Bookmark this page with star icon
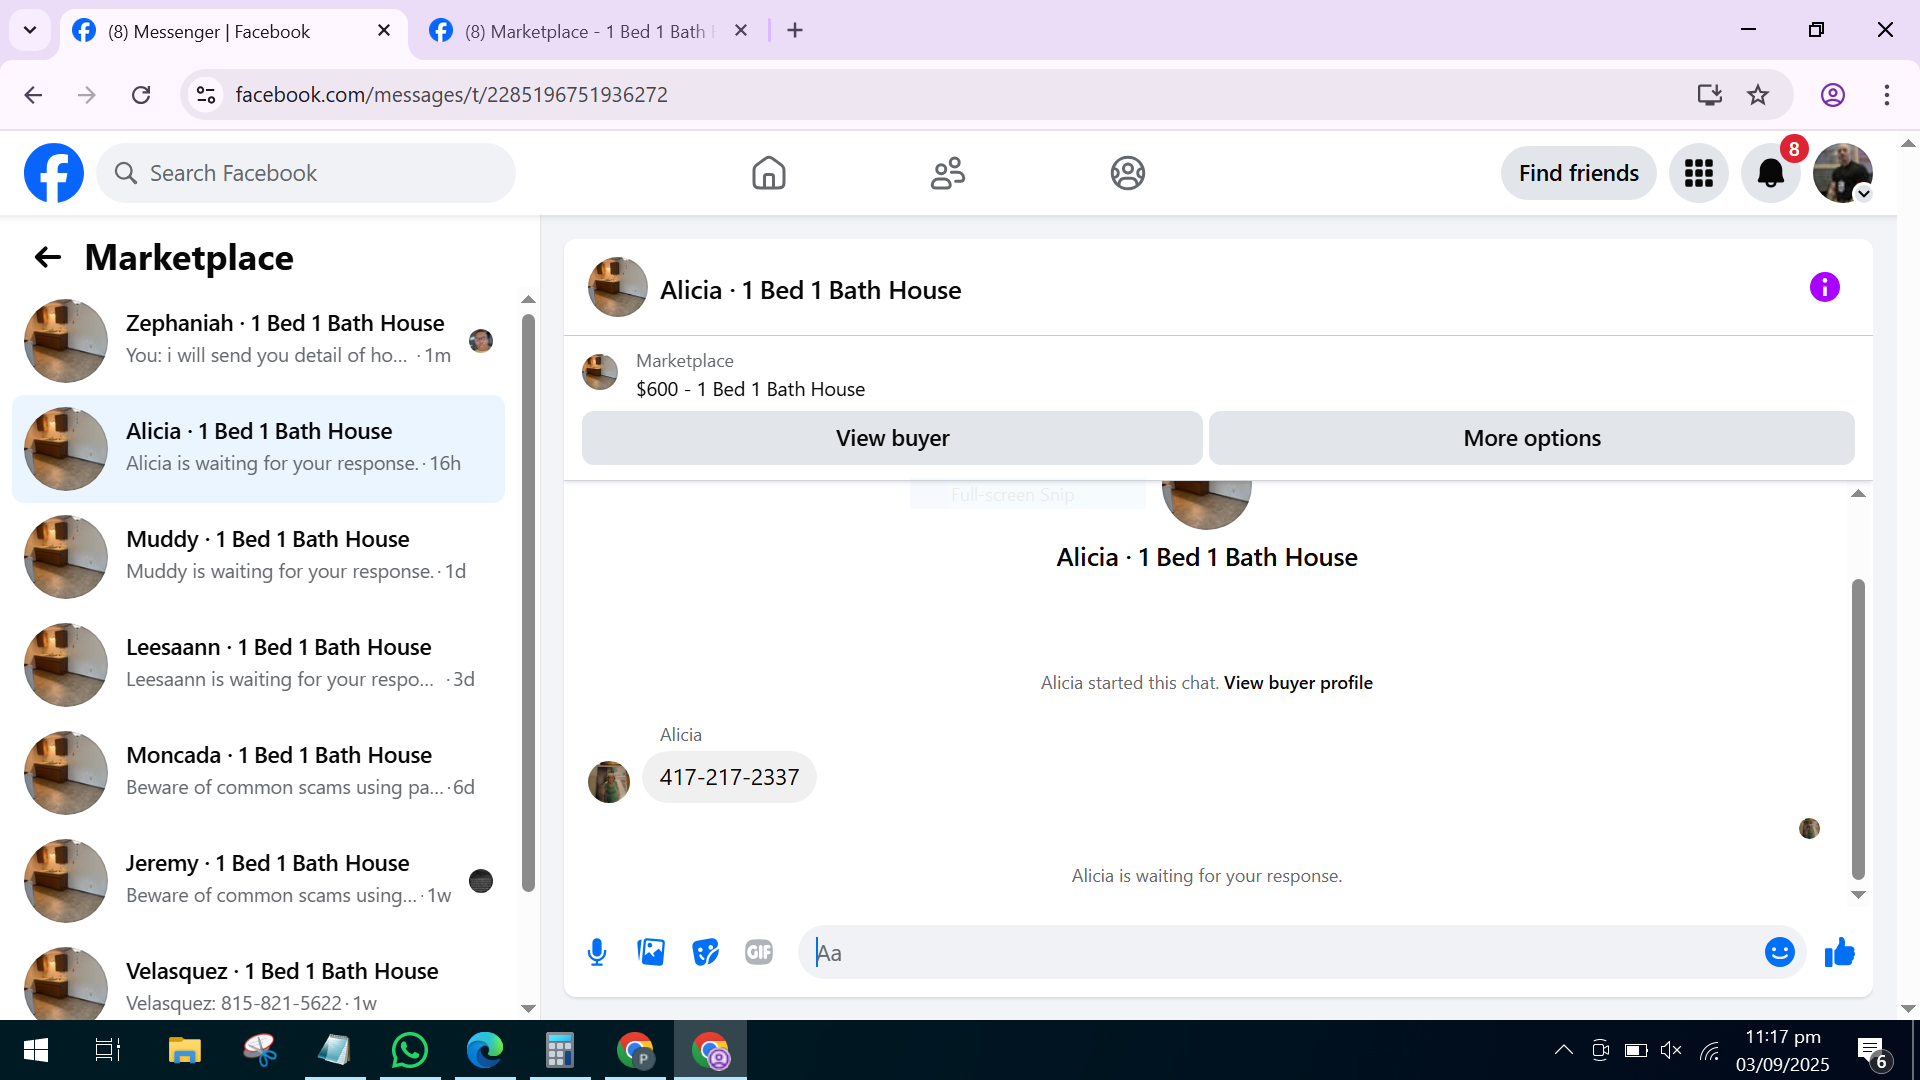The image size is (1920, 1080). point(1758,95)
